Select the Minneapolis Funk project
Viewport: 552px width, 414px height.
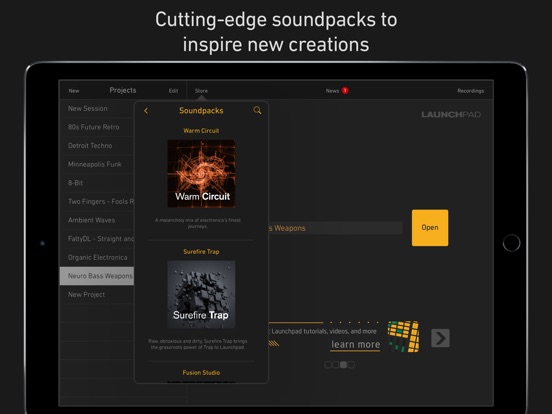(x=97, y=164)
